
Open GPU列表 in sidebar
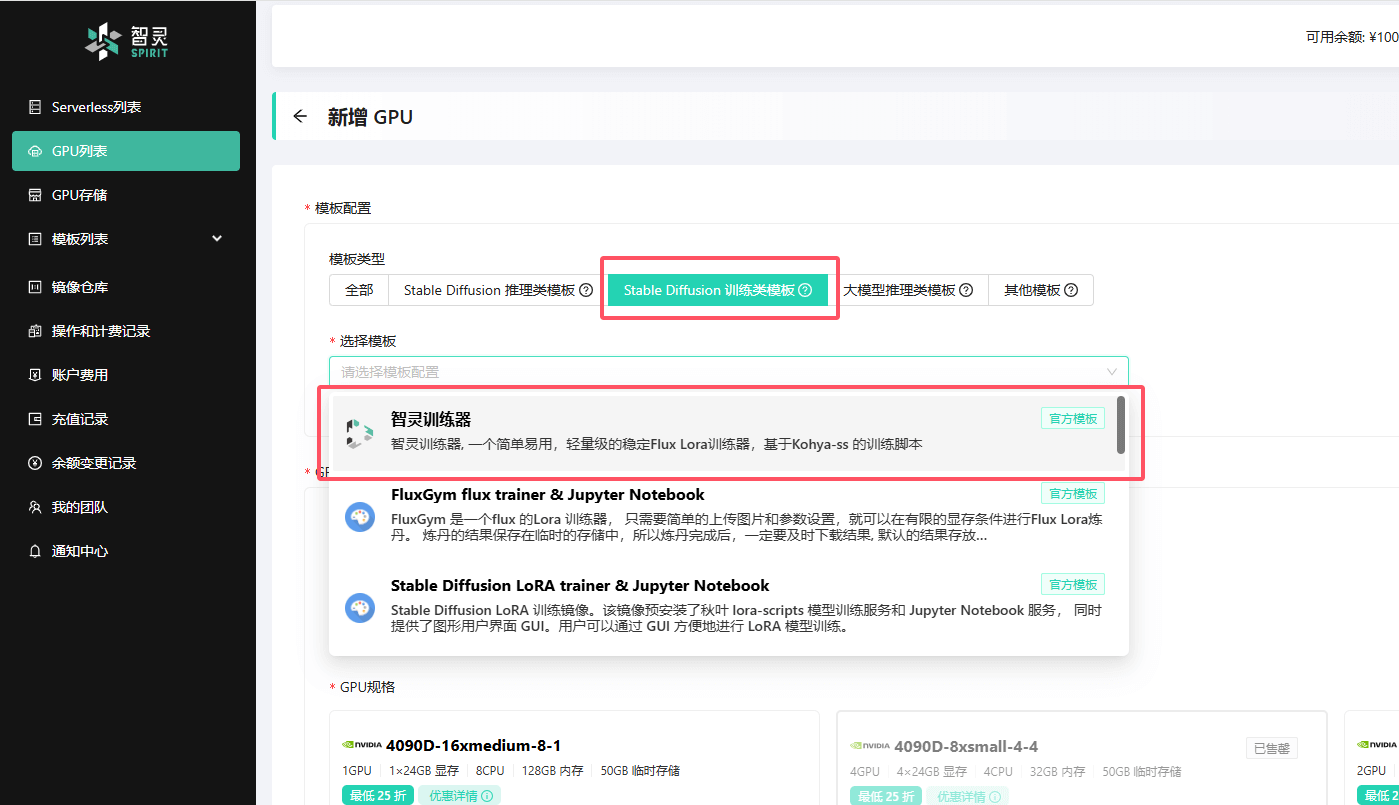(x=126, y=151)
